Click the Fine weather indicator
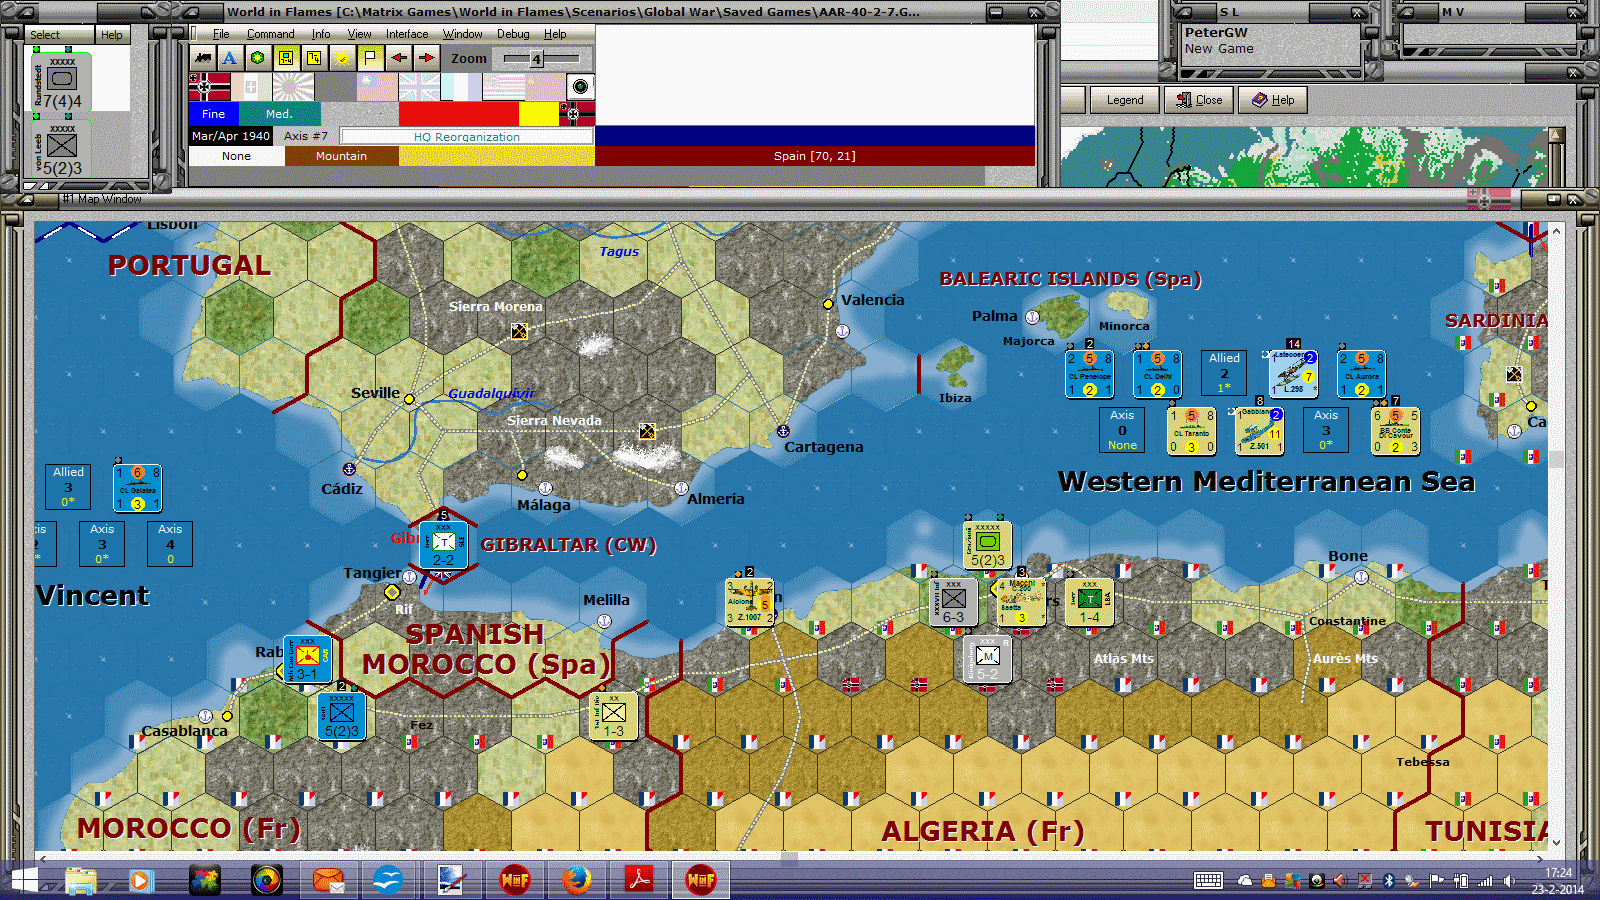The width and height of the screenshot is (1600, 900). (214, 114)
